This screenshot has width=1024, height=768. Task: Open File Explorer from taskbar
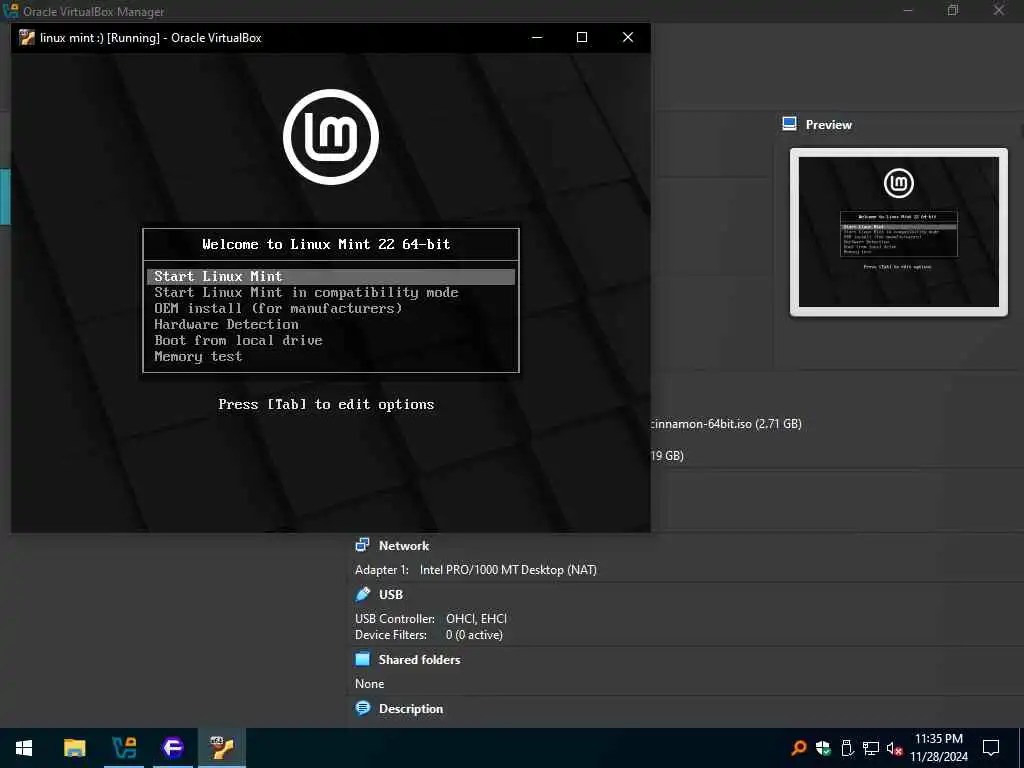coord(74,748)
